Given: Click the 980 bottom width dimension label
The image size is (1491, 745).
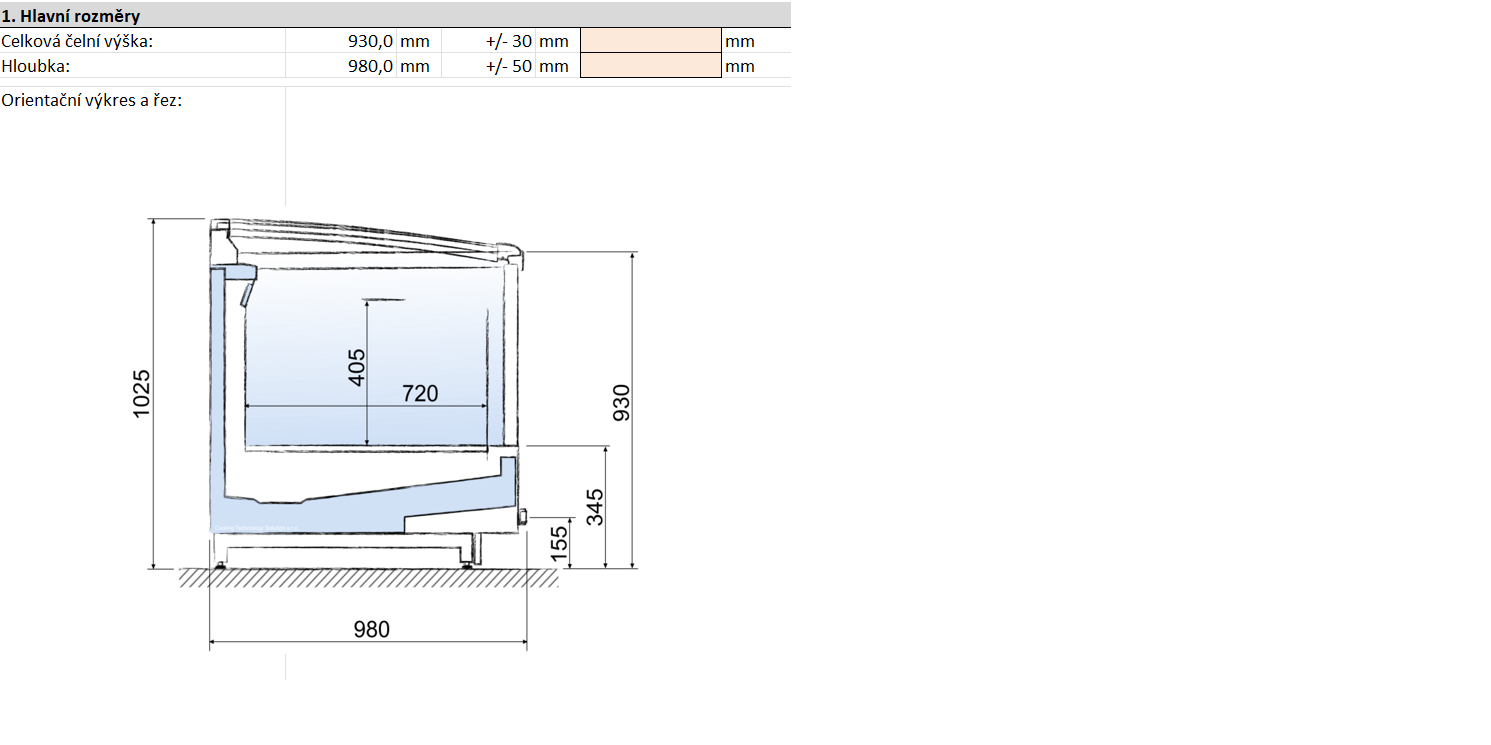Looking at the screenshot, I should click(x=371, y=629).
